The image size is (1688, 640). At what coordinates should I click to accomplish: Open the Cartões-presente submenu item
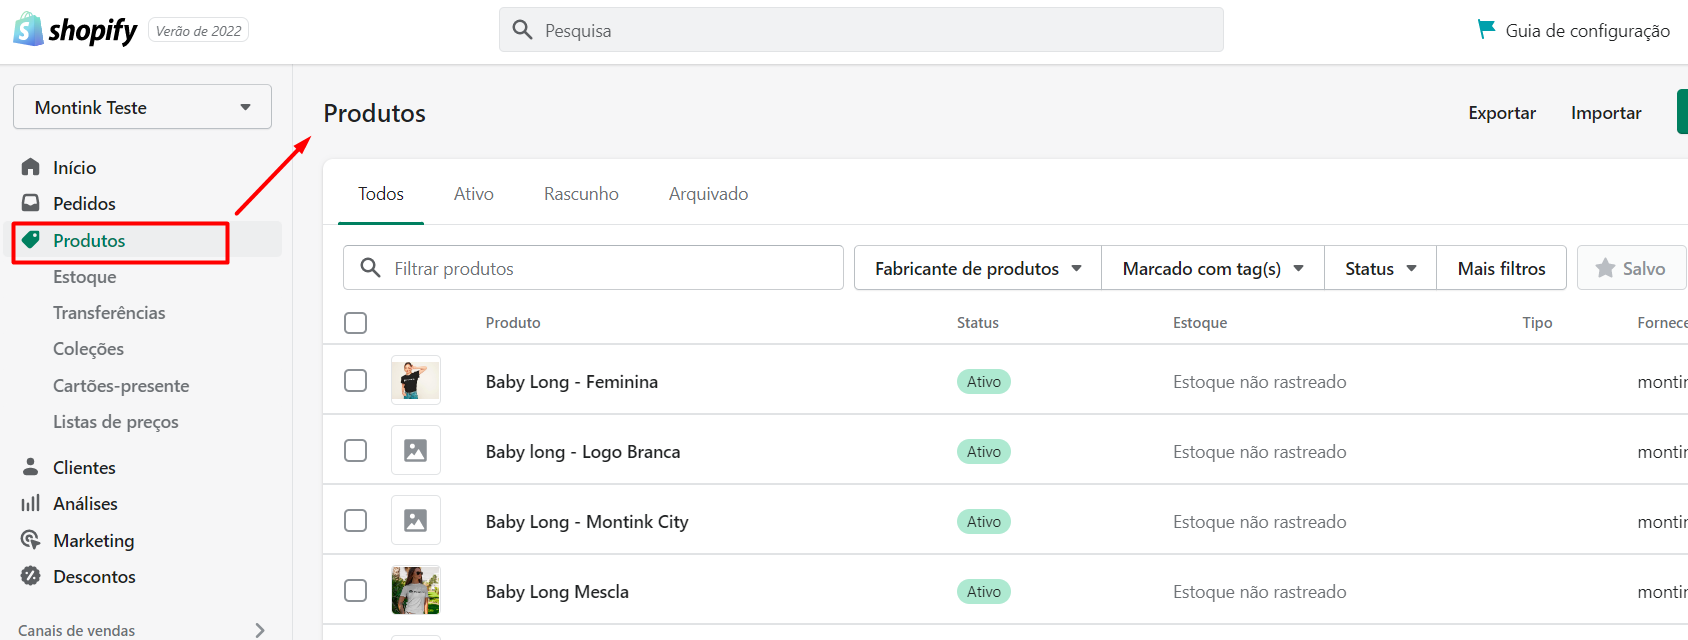[x=121, y=386]
